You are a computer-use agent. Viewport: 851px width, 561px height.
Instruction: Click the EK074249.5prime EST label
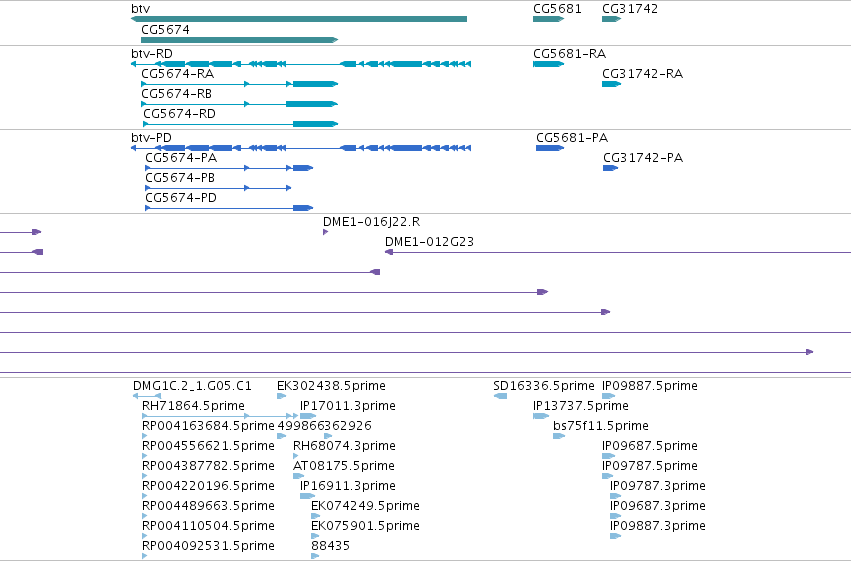click(x=365, y=507)
